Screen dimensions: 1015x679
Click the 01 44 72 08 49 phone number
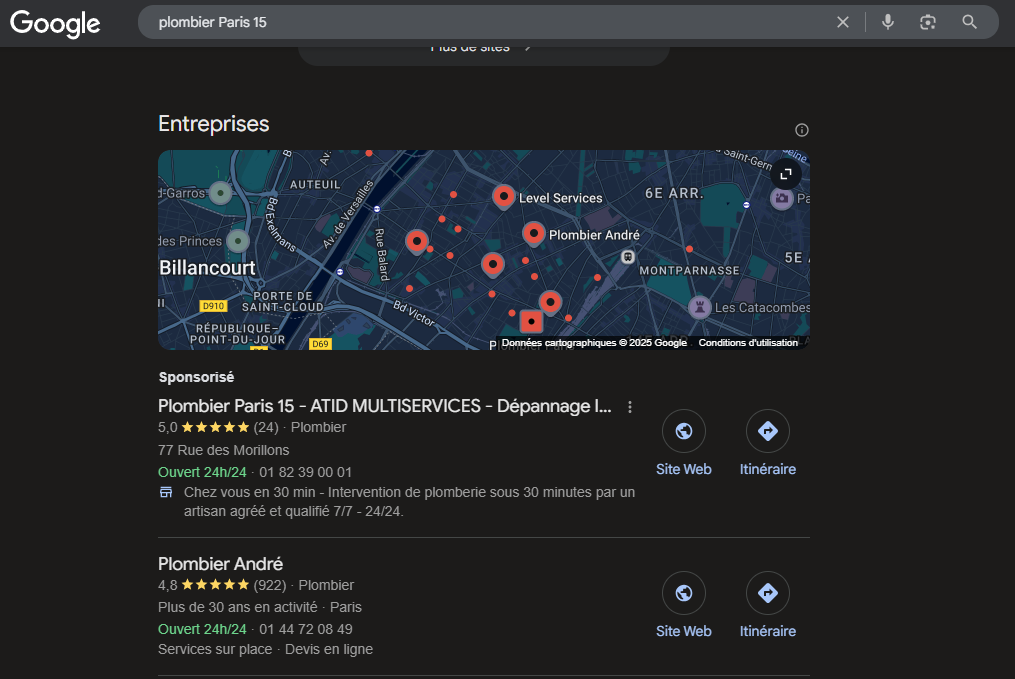[306, 629]
